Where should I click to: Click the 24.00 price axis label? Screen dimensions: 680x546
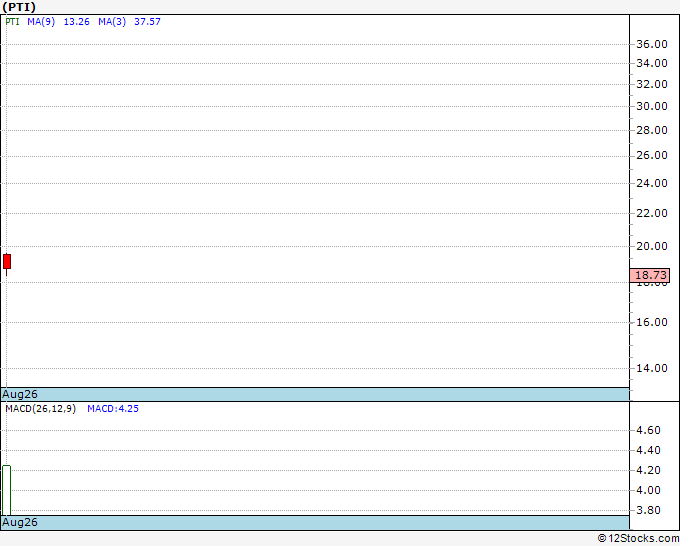click(x=652, y=183)
